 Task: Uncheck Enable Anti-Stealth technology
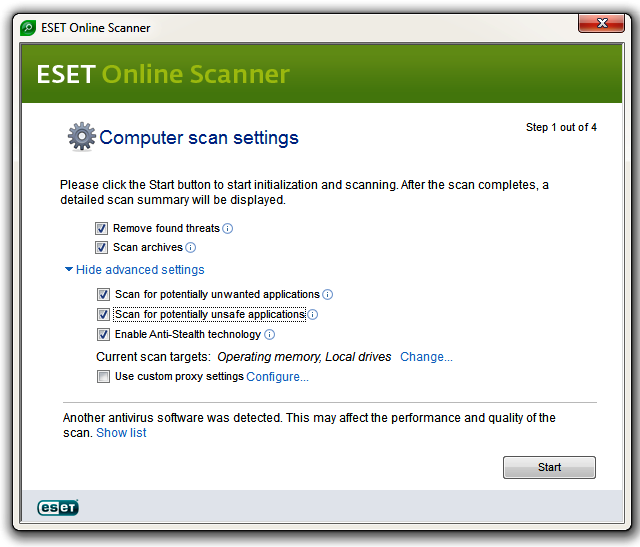click(103, 335)
